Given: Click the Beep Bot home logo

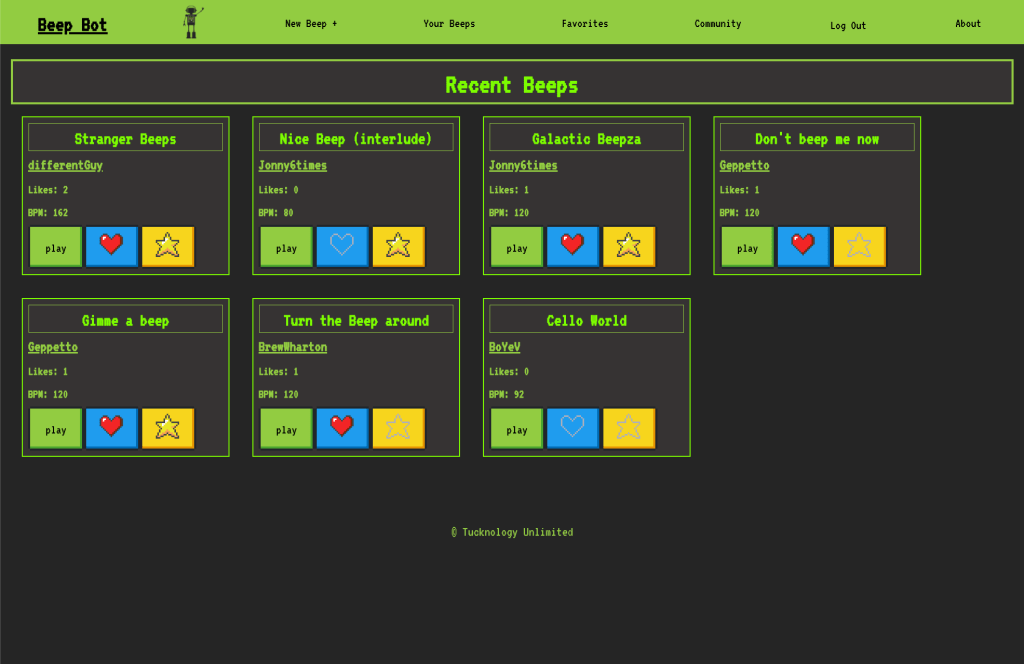Looking at the screenshot, I should click(x=72, y=25).
